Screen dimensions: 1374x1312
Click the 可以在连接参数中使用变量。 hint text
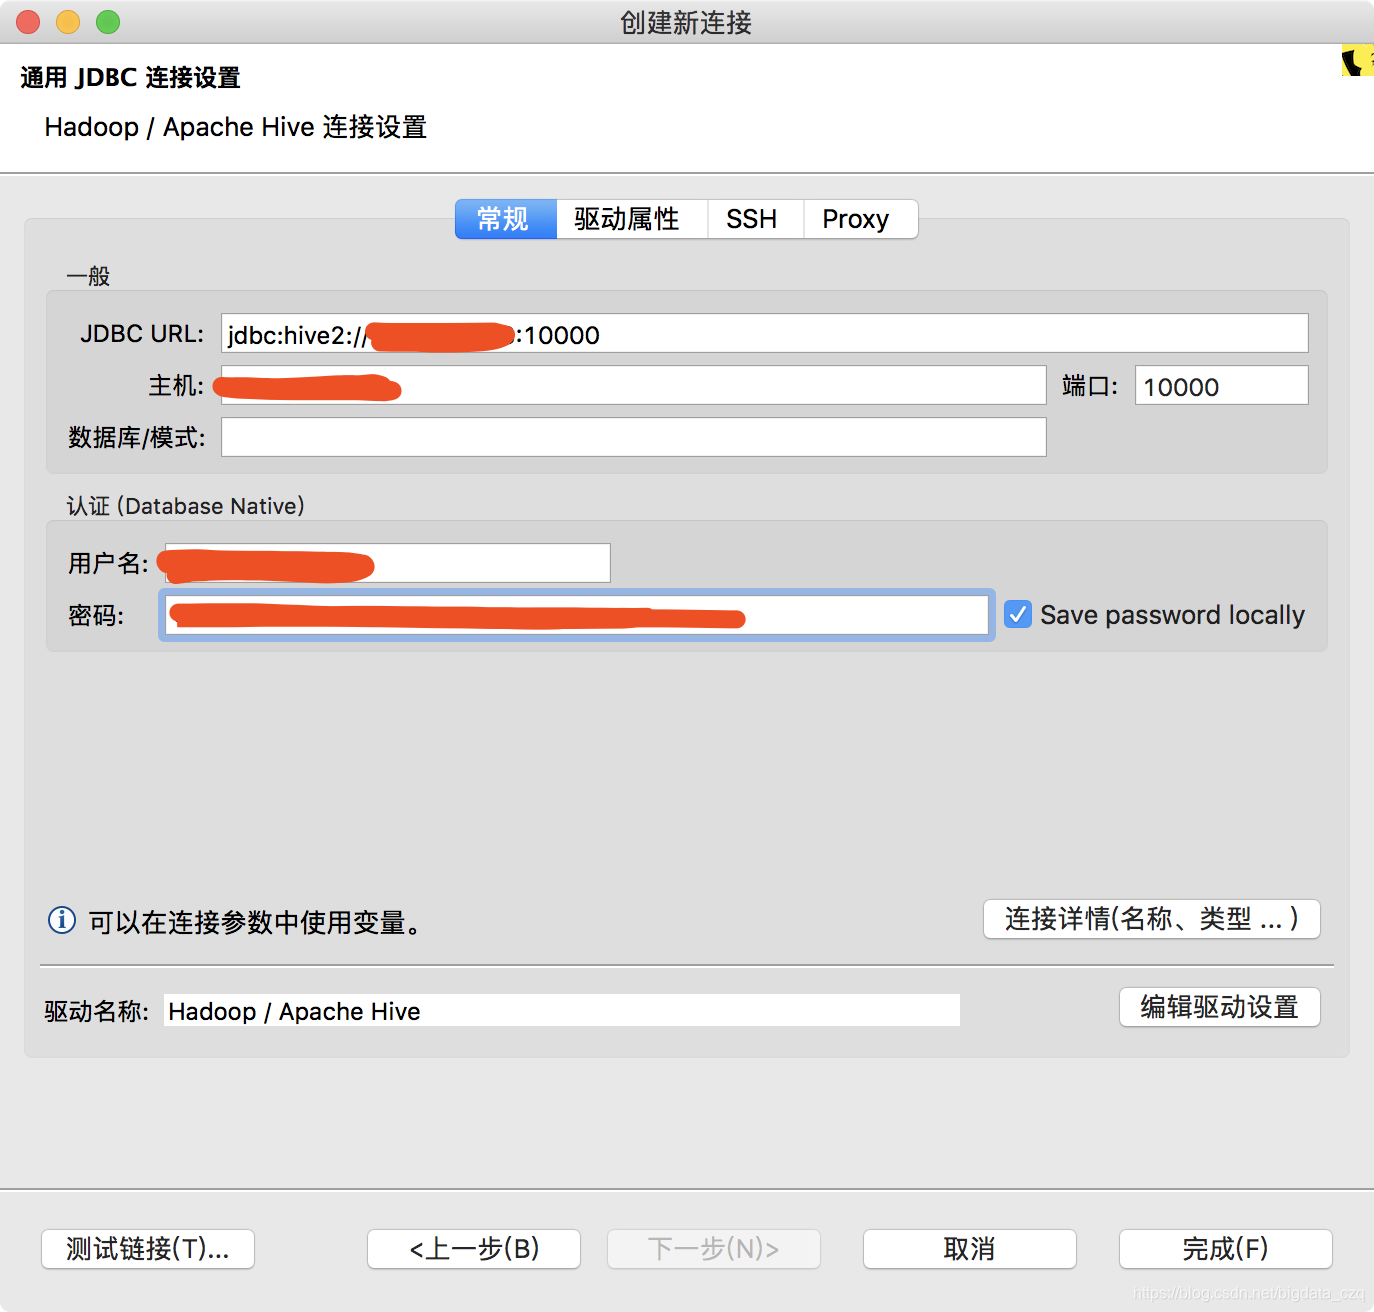click(255, 922)
